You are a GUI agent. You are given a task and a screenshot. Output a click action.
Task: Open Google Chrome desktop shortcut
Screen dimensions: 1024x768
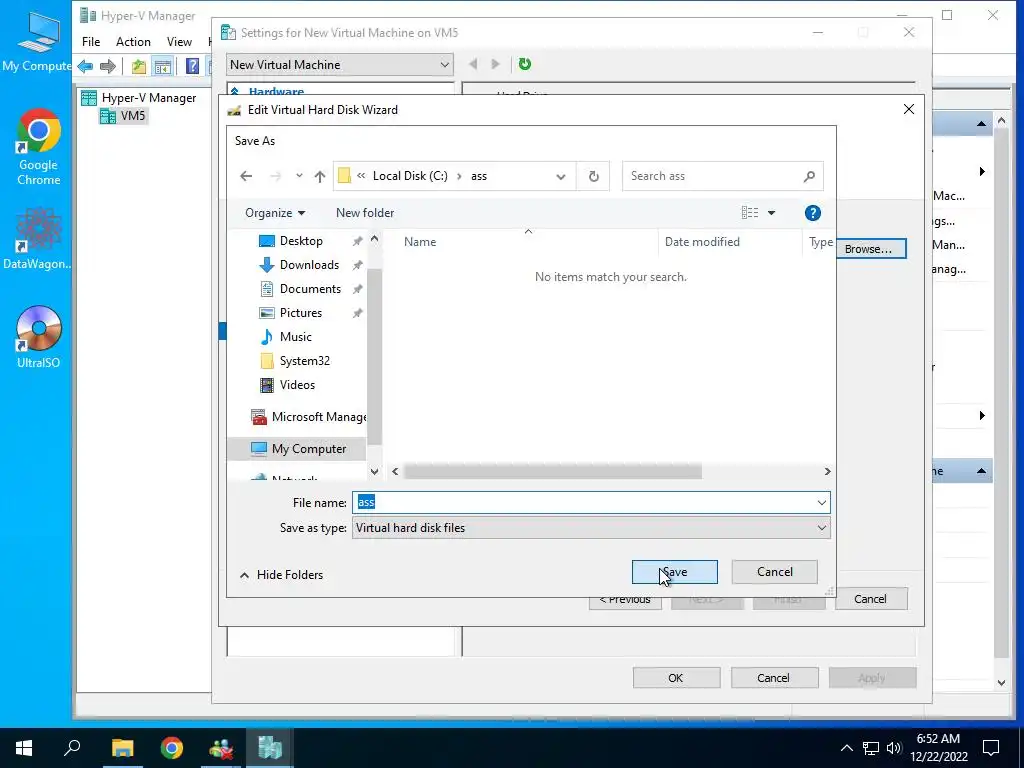tap(39, 148)
